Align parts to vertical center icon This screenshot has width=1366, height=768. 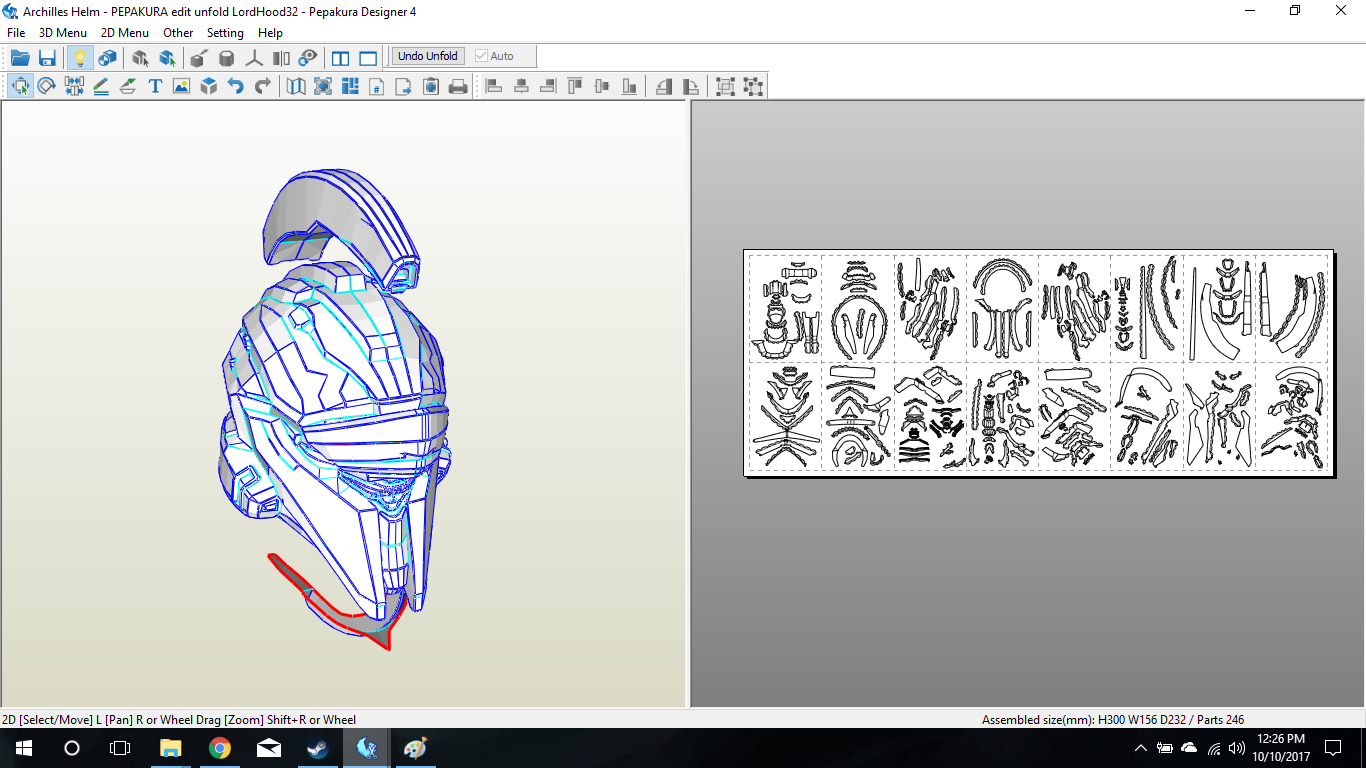click(x=602, y=86)
